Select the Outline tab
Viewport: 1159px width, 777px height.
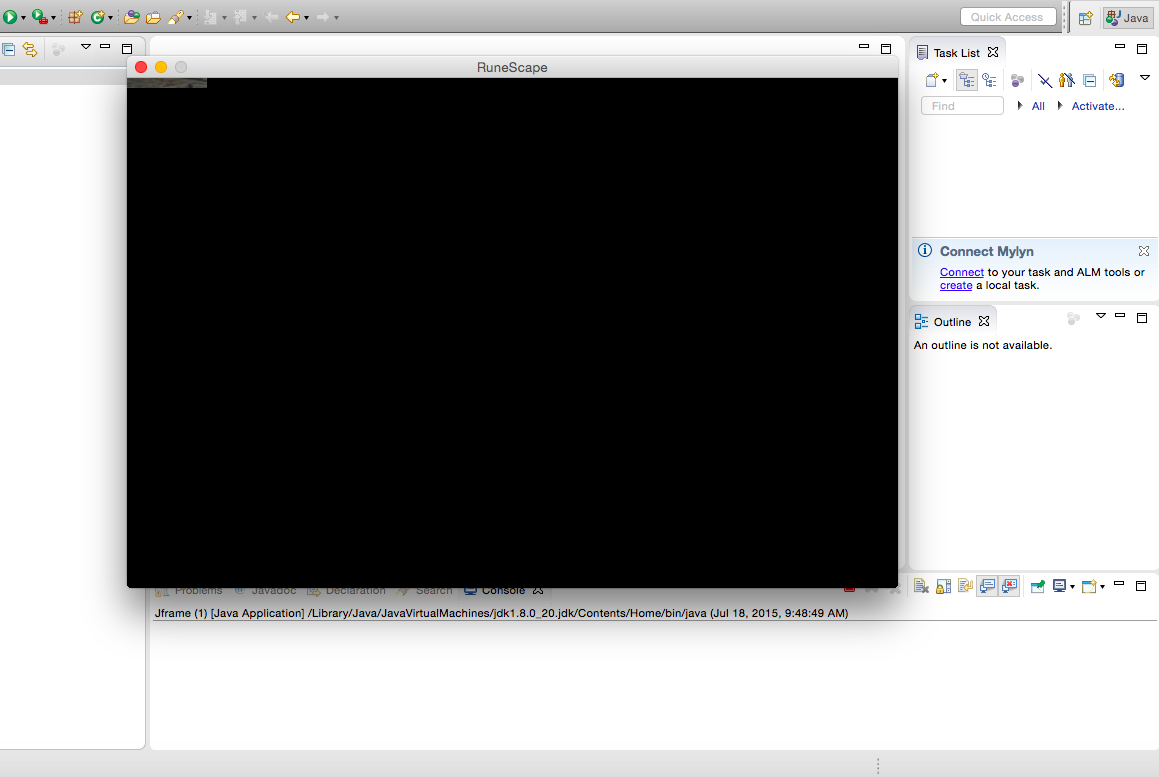tap(952, 322)
